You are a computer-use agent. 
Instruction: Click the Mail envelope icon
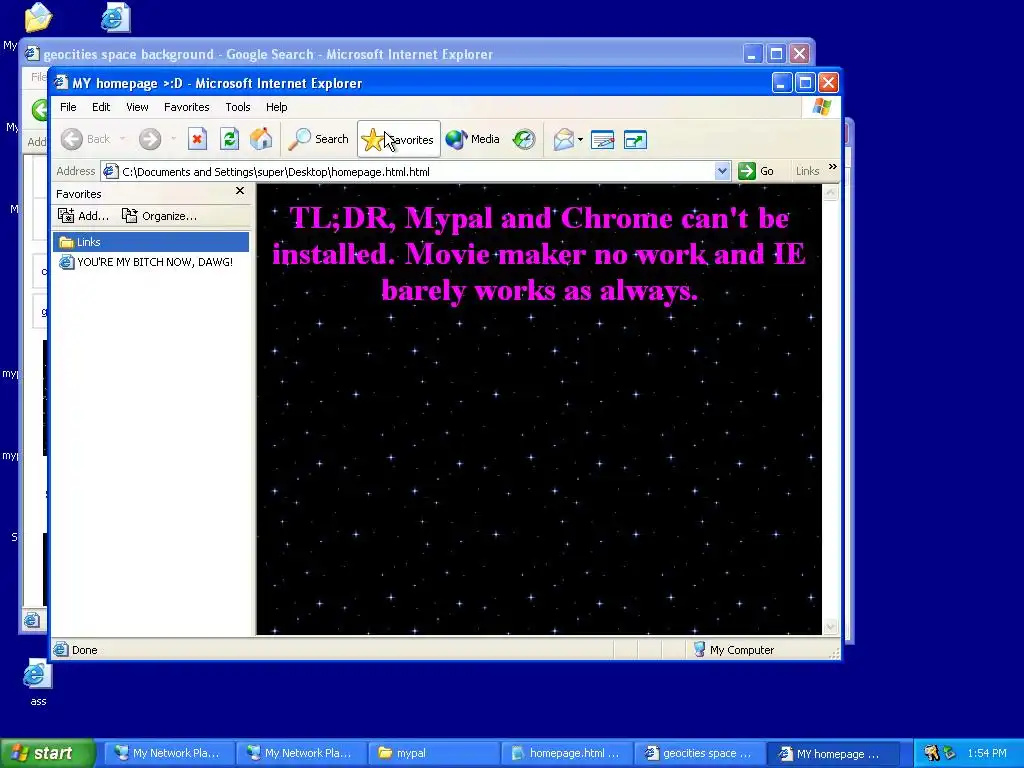[x=564, y=139]
